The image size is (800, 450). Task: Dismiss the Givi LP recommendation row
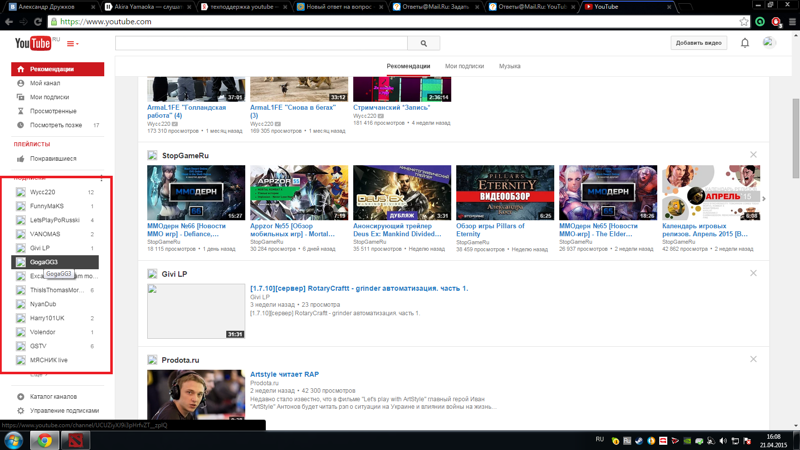pyautogui.click(x=753, y=273)
